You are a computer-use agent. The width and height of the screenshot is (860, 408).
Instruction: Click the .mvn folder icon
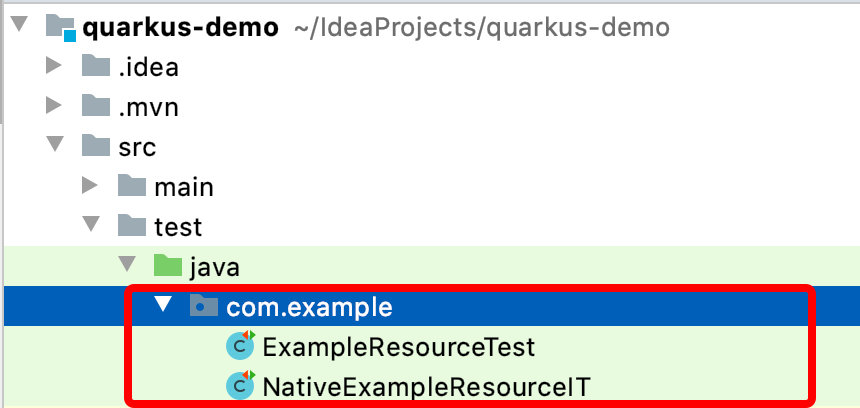(x=96, y=105)
